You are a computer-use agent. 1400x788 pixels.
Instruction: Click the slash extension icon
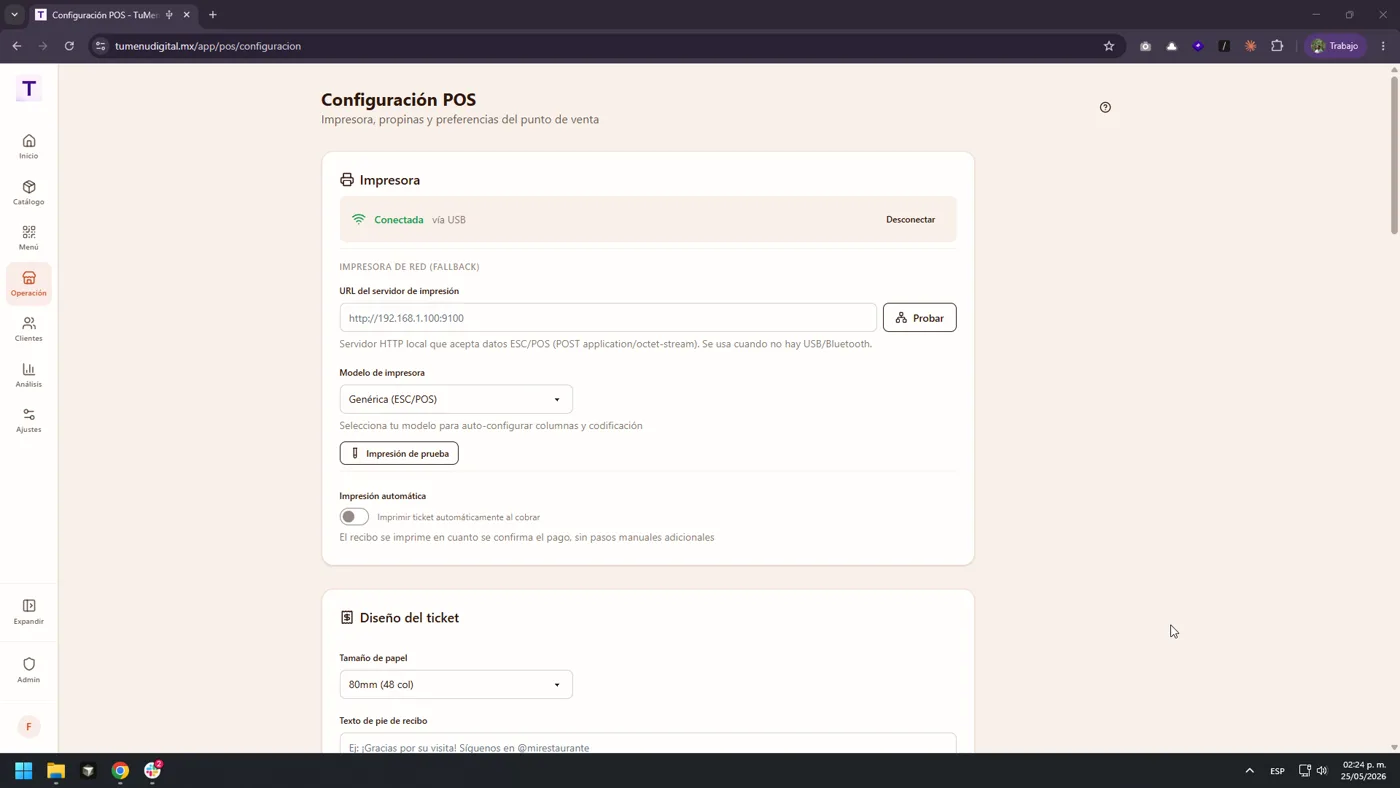(x=1224, y=46)
